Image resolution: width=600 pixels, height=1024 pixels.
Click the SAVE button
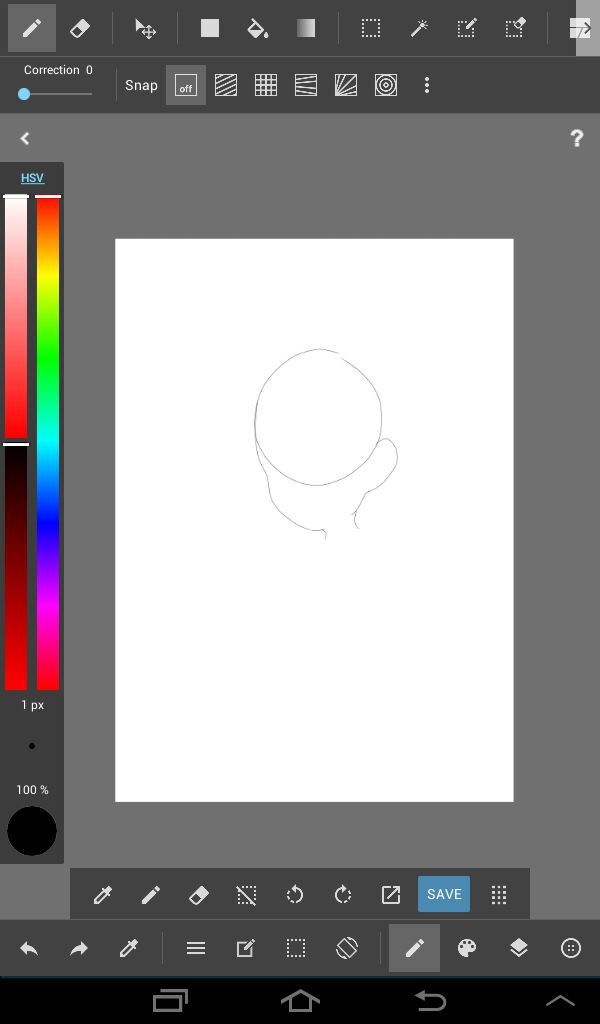click(x=444, y=894)
